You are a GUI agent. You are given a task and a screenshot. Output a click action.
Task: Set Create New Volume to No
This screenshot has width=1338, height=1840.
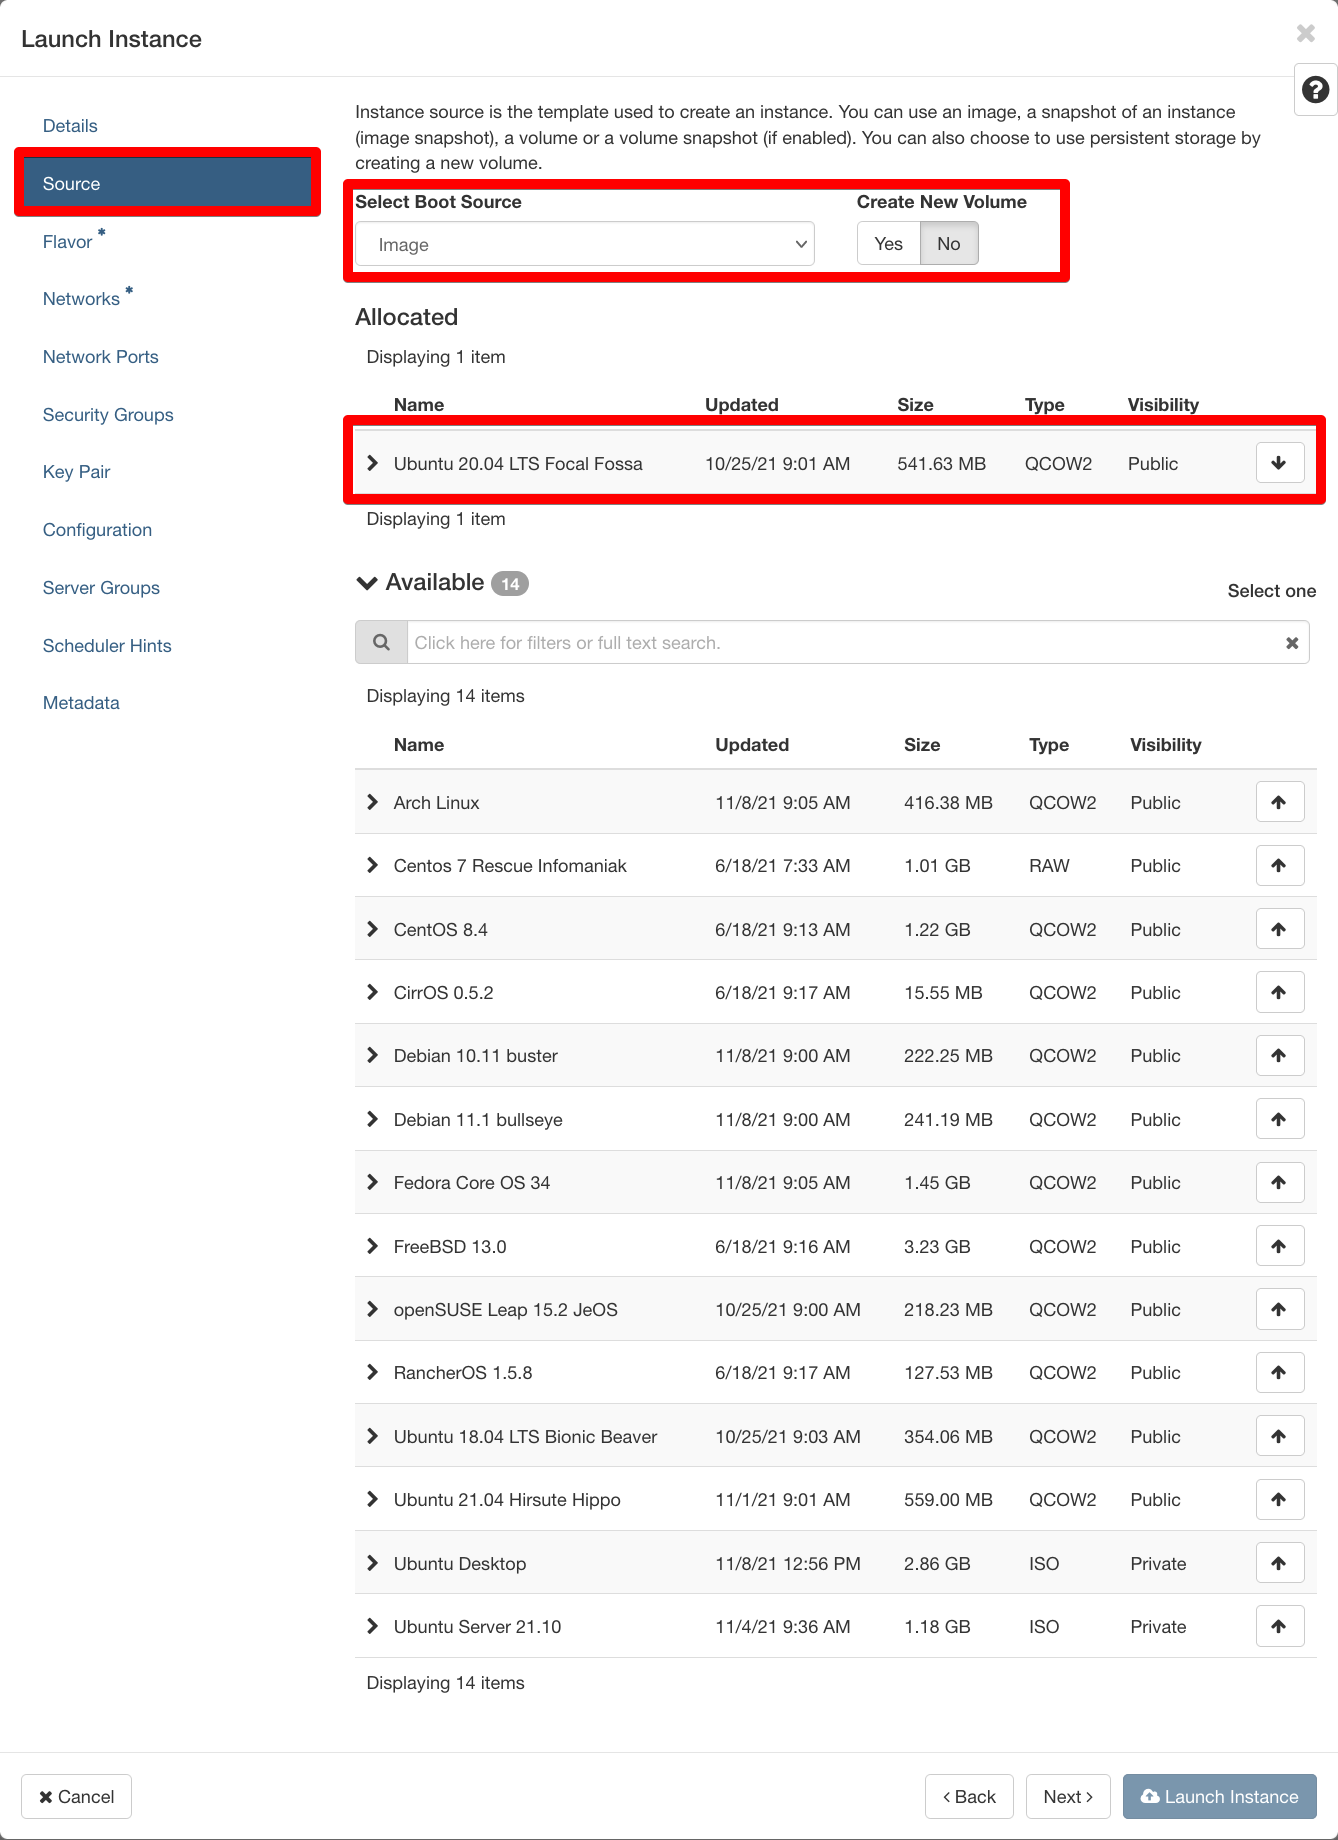(x=949, y=243)
